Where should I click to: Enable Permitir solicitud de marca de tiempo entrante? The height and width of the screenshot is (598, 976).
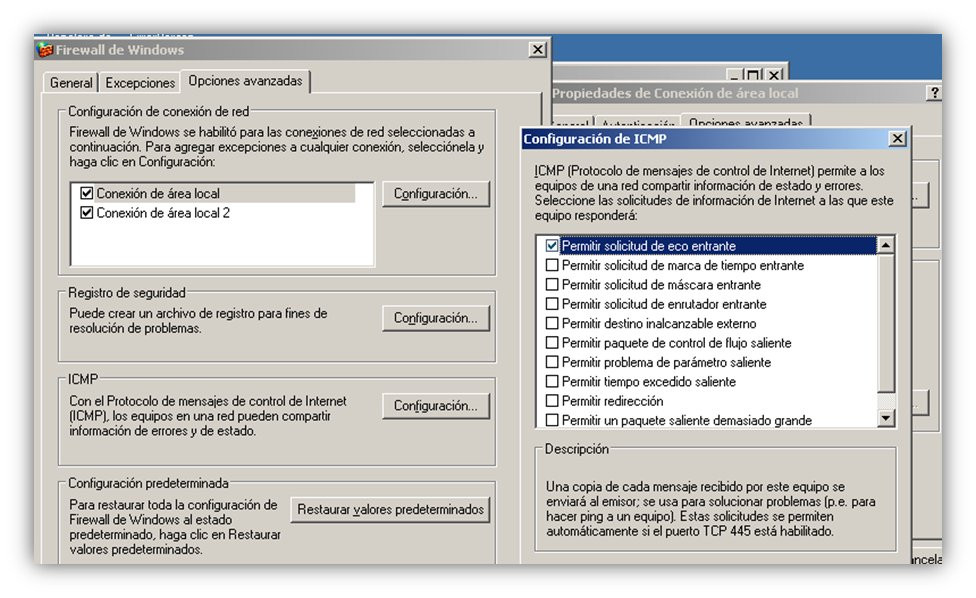[551, 265]
